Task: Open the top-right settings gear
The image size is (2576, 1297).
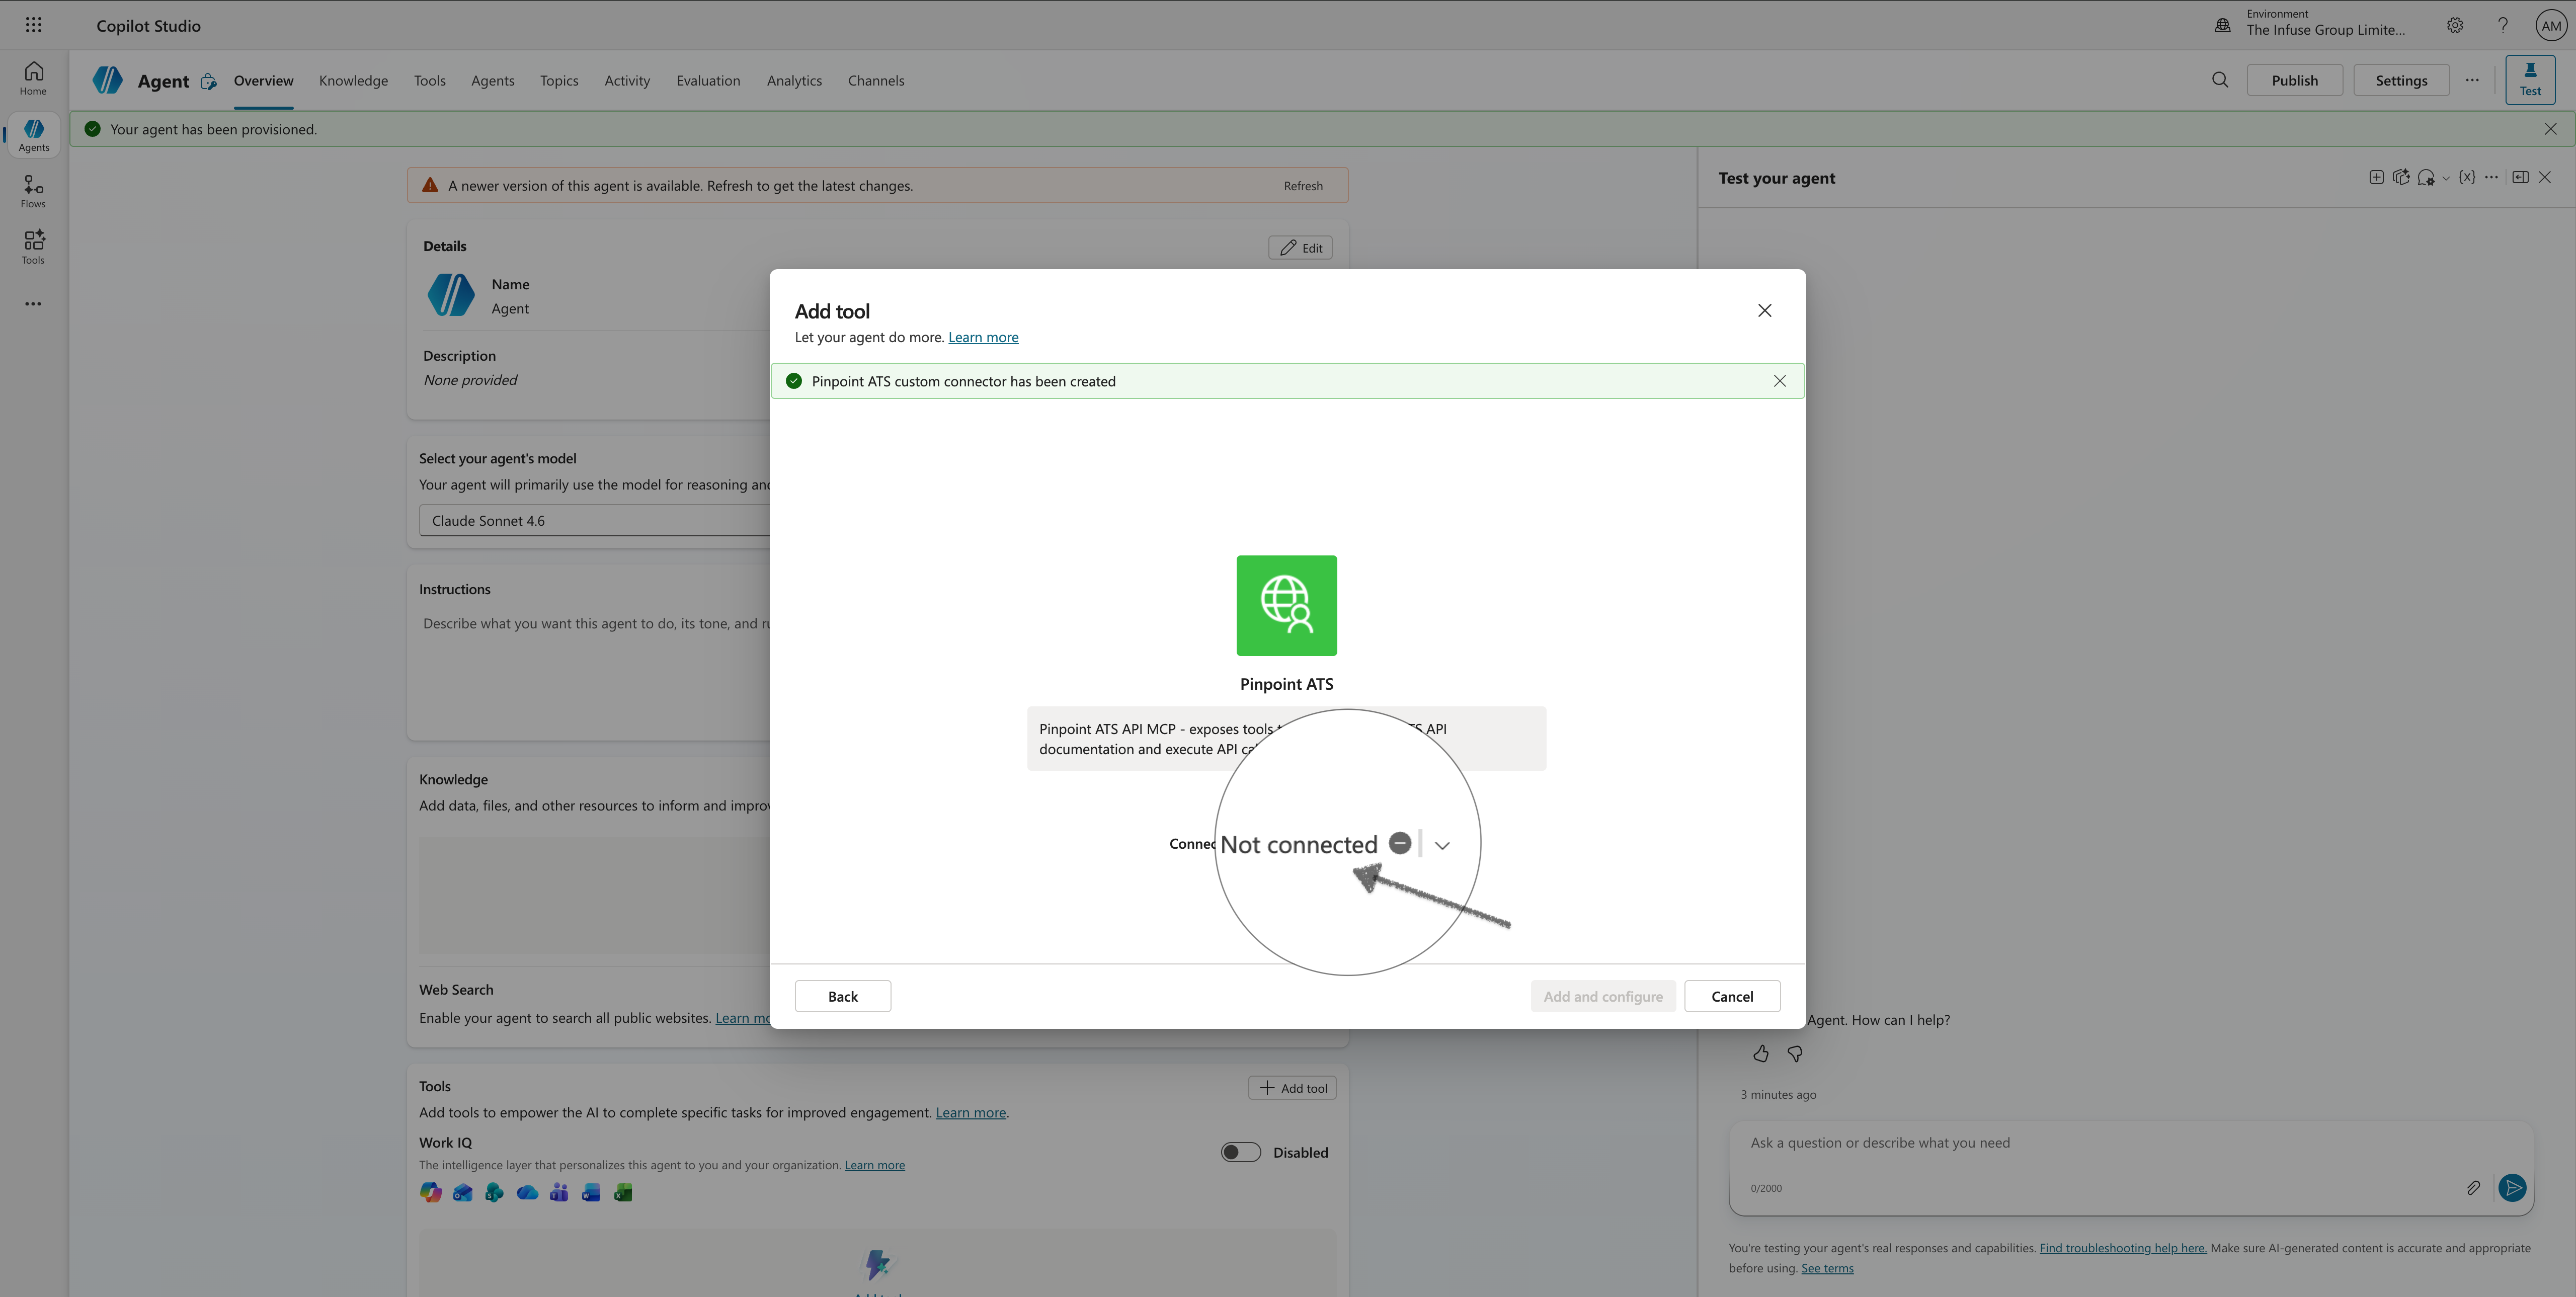Action: (2454, 25)
